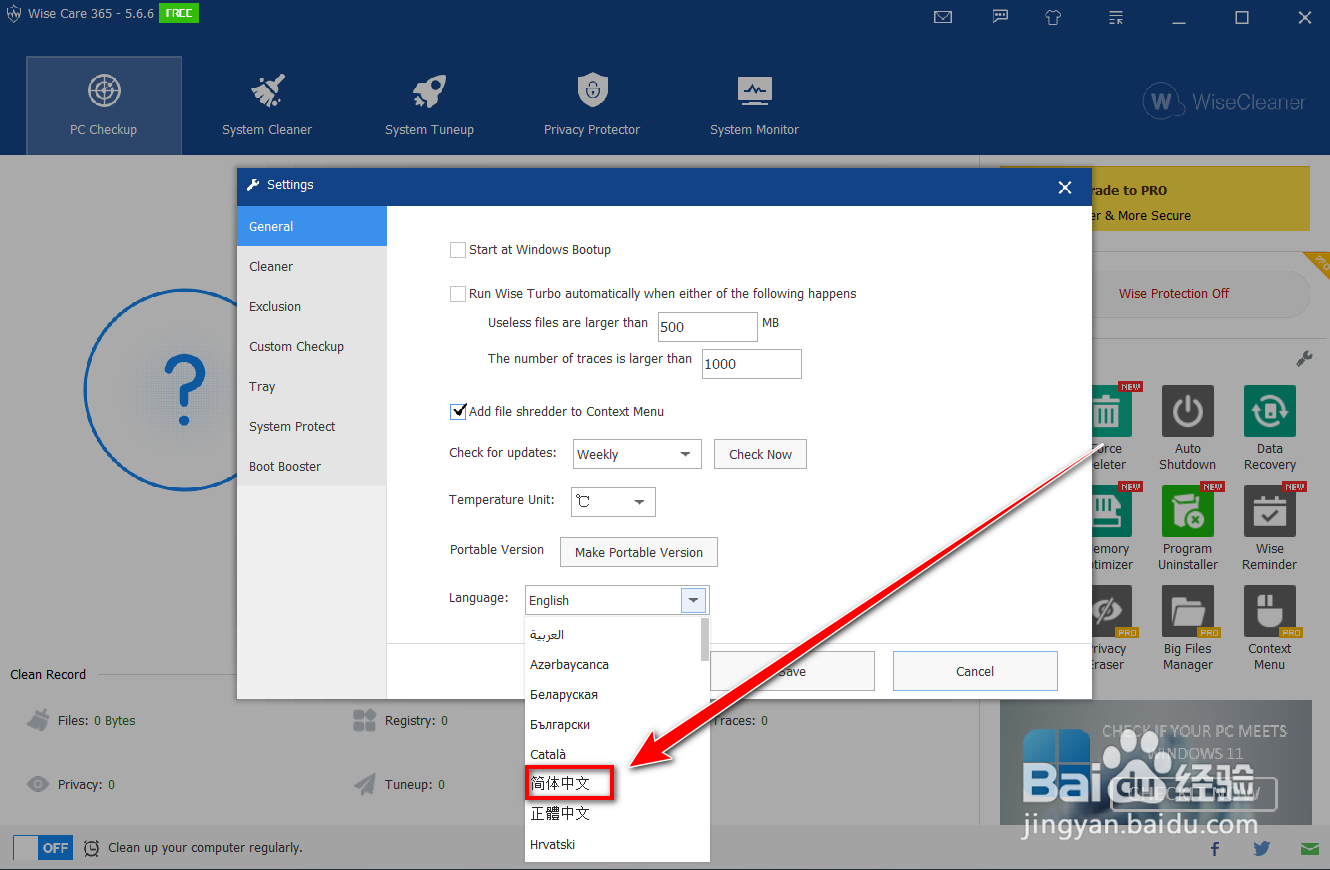Choose Български from the language list

pos(613,724)
